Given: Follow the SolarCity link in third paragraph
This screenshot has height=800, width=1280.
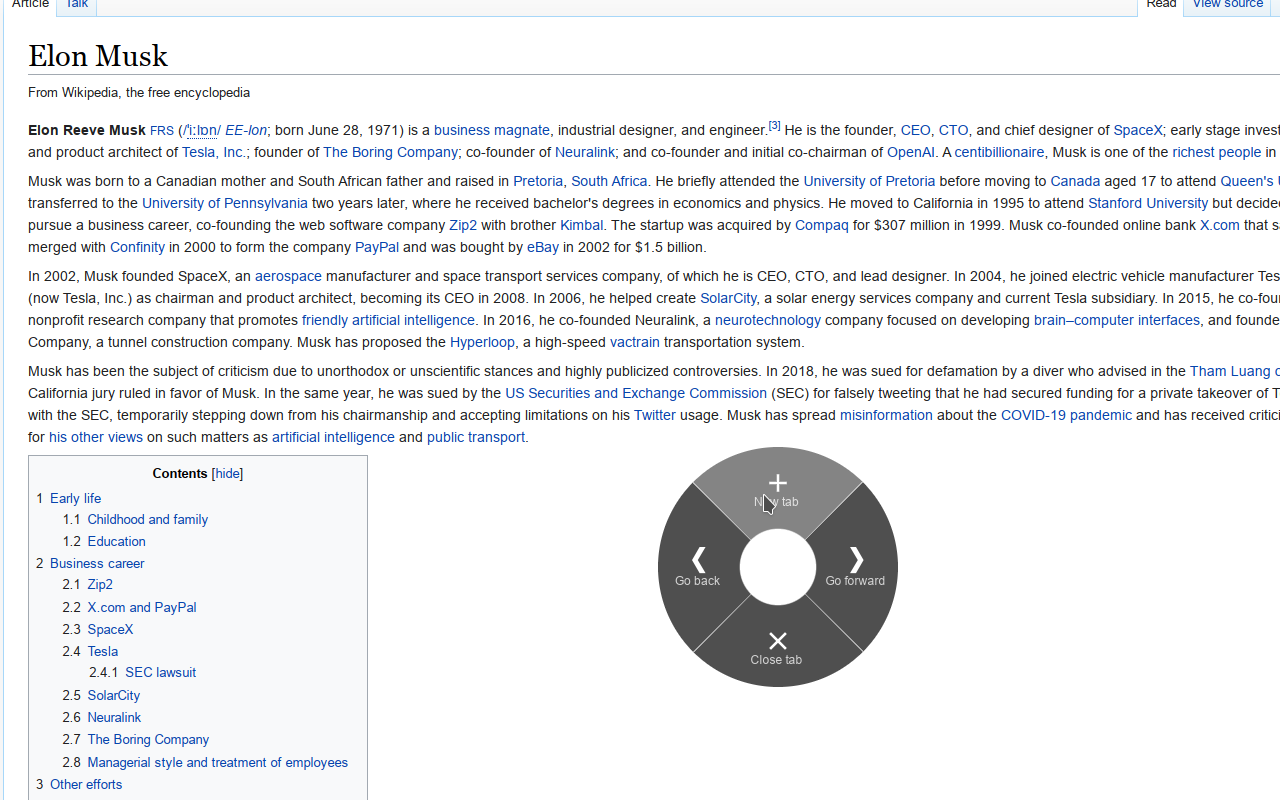Looking at the screenshot, I should pos(728,298).
